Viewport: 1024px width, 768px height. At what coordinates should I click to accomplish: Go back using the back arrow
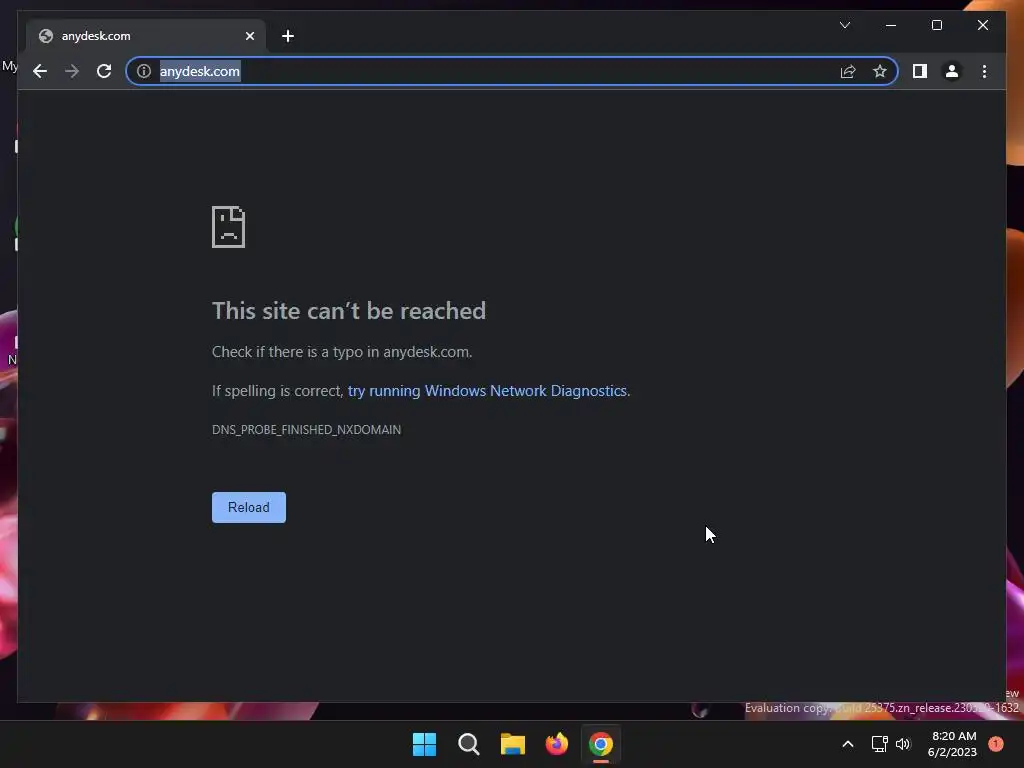[40, 71]
